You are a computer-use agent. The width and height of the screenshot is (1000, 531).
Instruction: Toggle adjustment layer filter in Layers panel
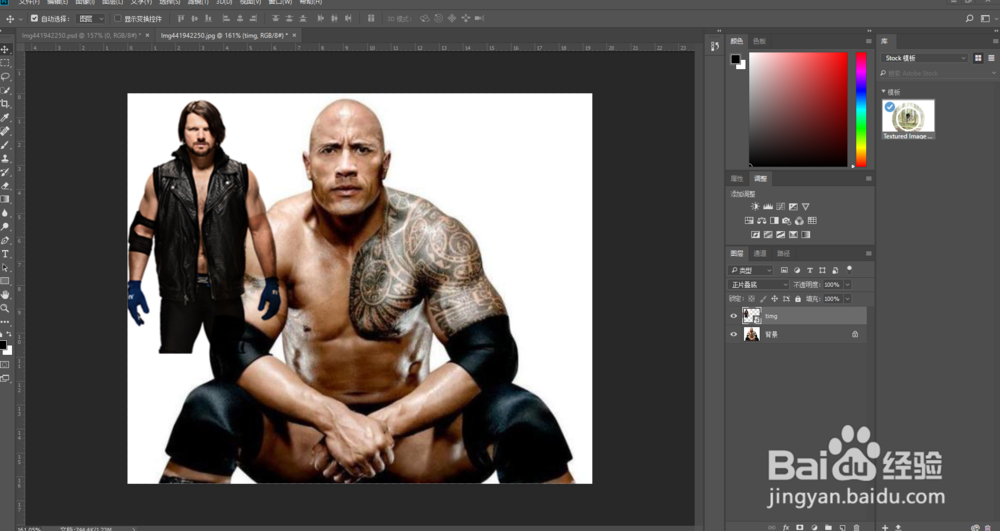click(797, 270)
